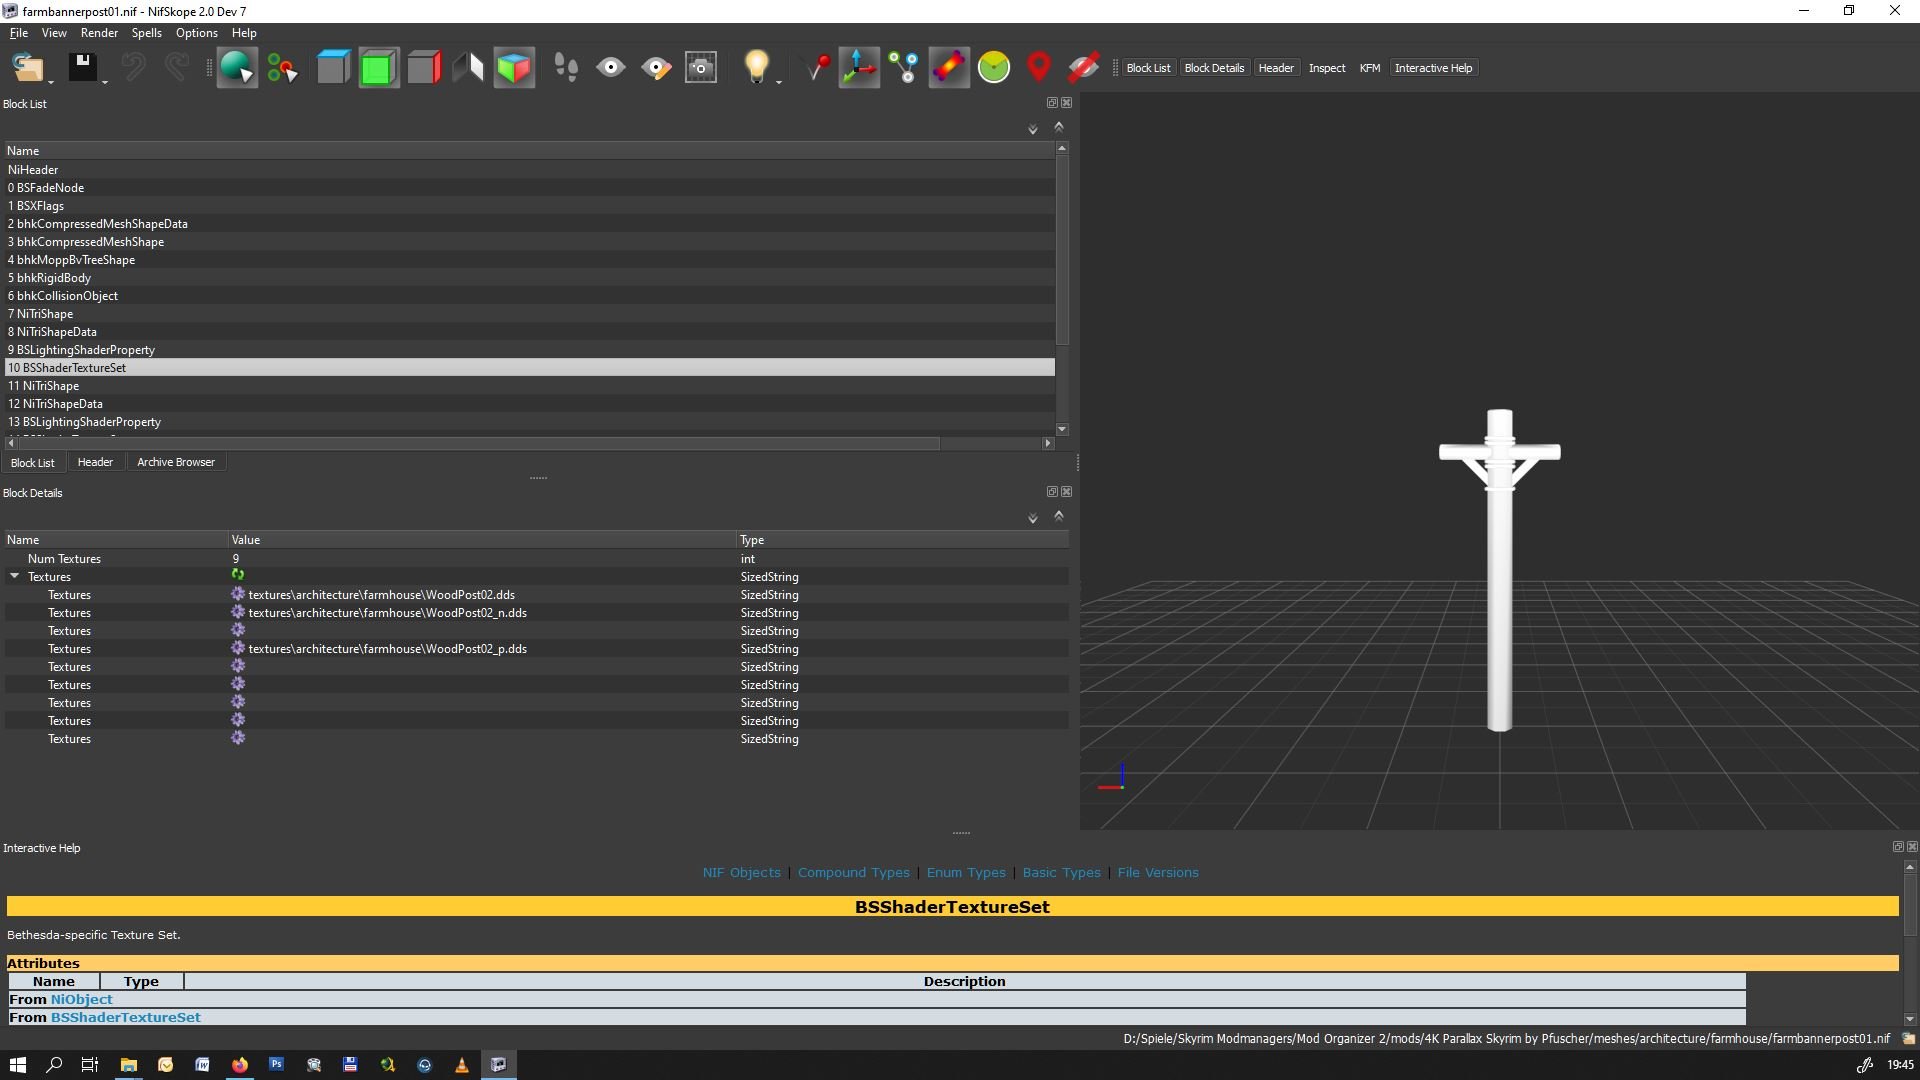1920x1080 pixels.
Task: Toggle the Show Collision icon
Action: (x=949, y=68)
